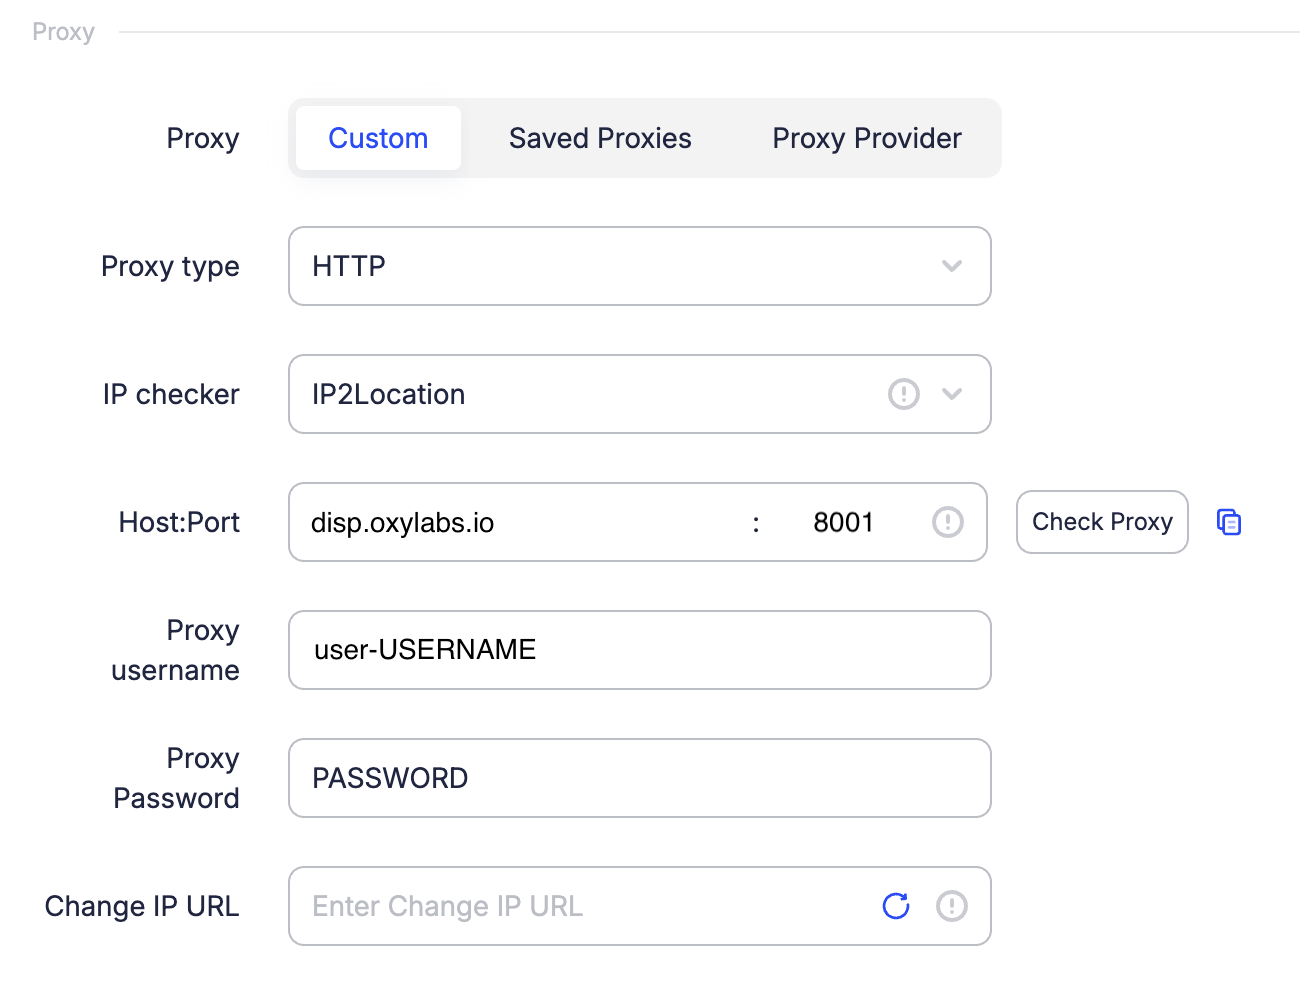Screen dimensions: 1300x990
Task: Click the Host:Port label
Action: coord(179,522)
